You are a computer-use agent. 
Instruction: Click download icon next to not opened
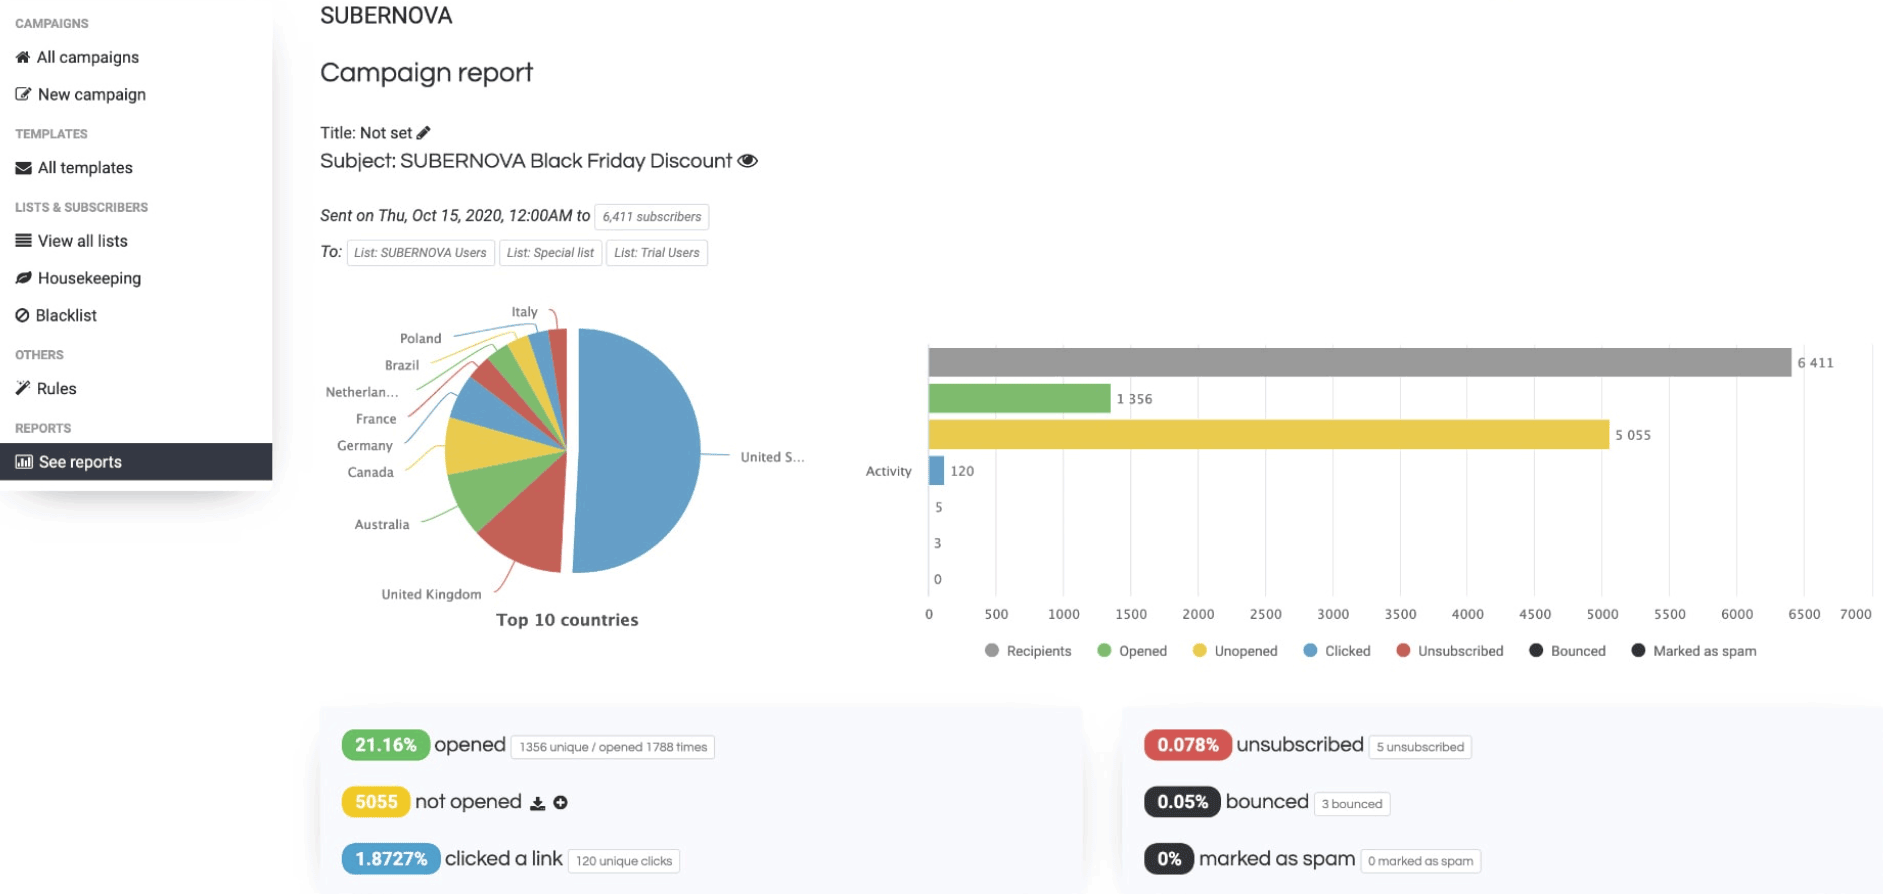tap(537, 803)
